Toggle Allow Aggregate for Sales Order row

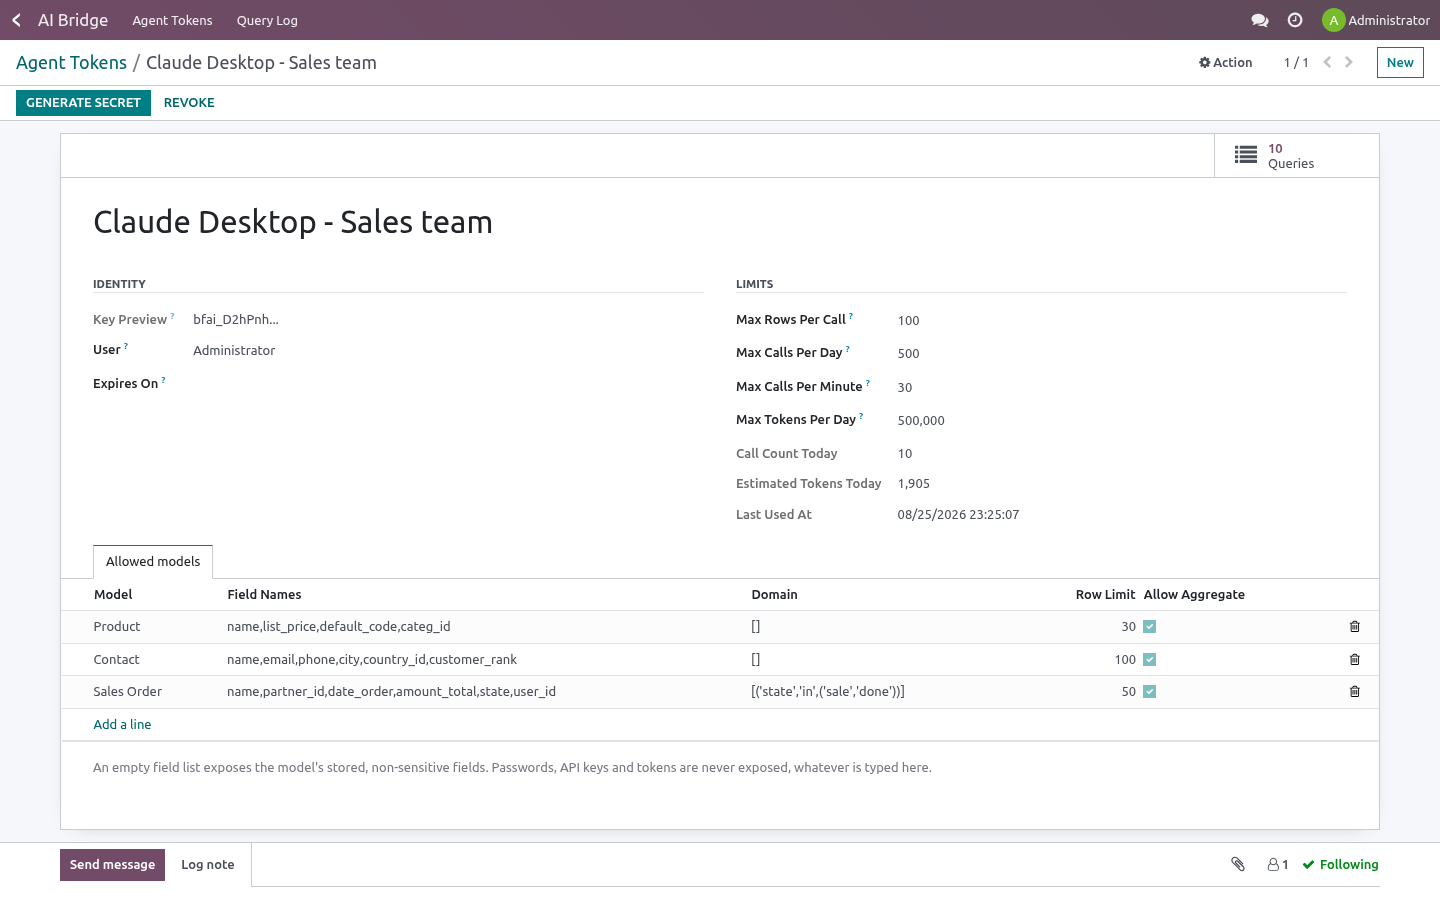1150,692
